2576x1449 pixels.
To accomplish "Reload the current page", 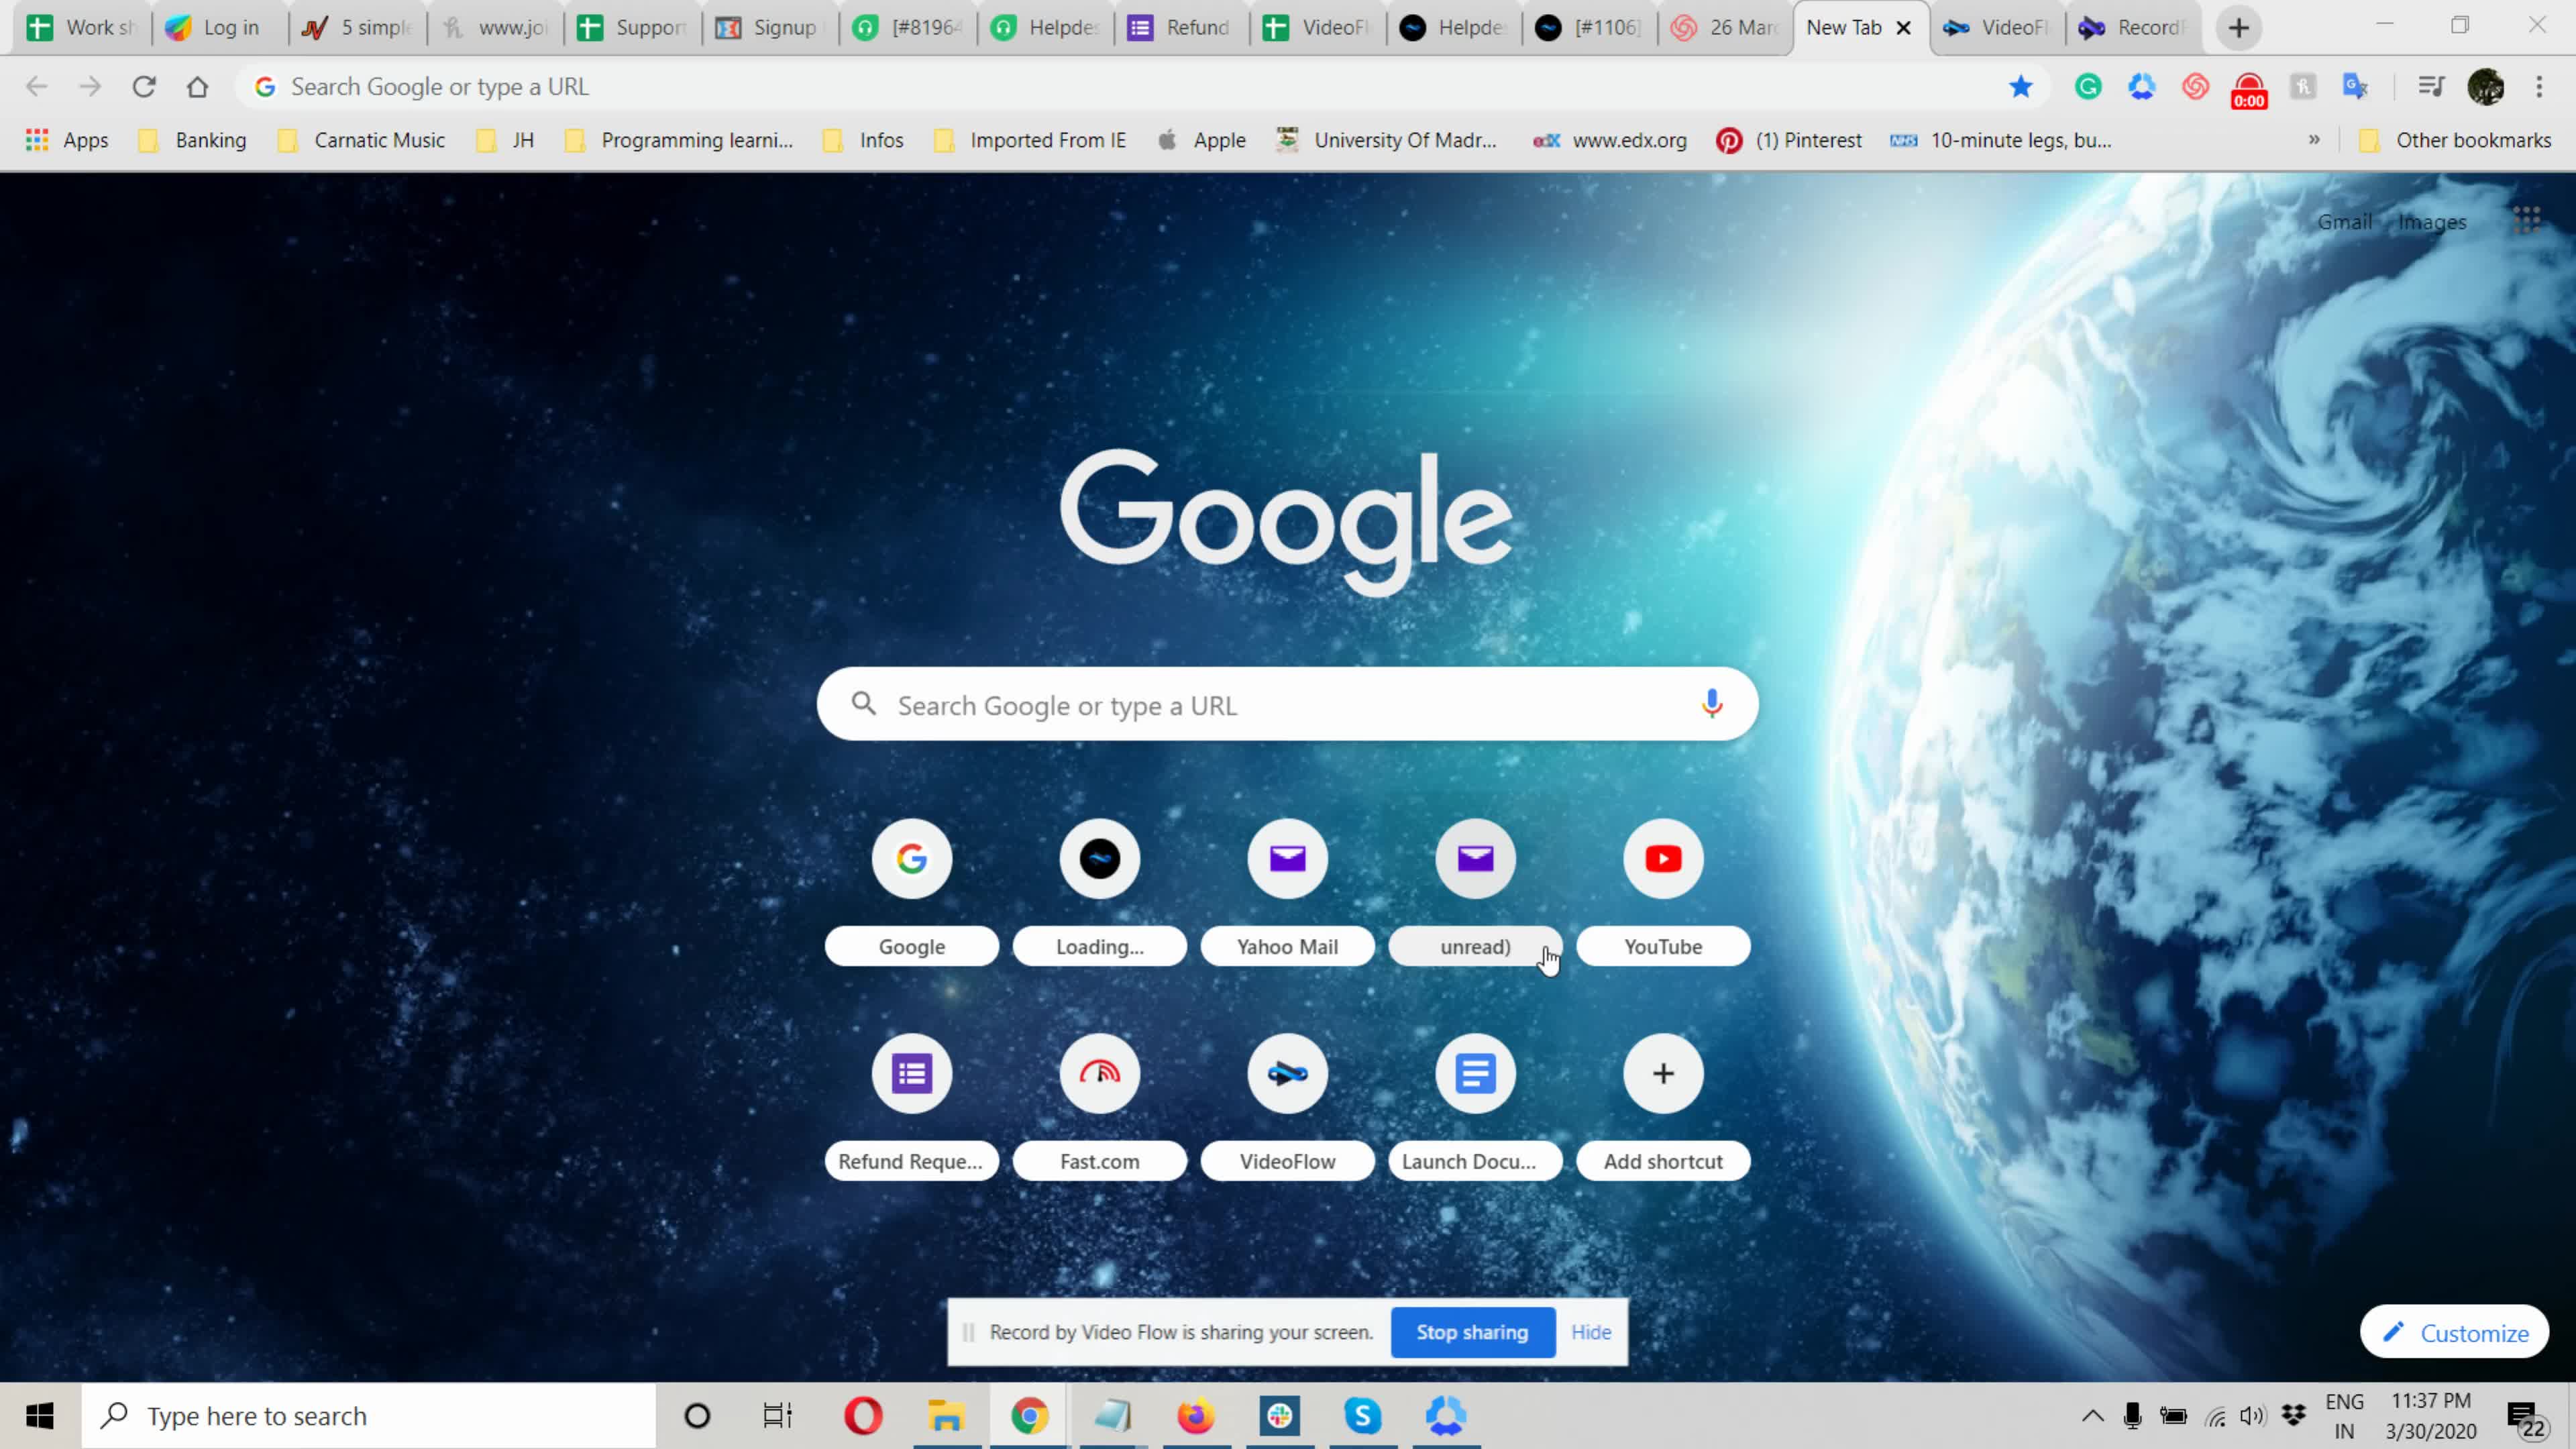I will click(144, 87).
